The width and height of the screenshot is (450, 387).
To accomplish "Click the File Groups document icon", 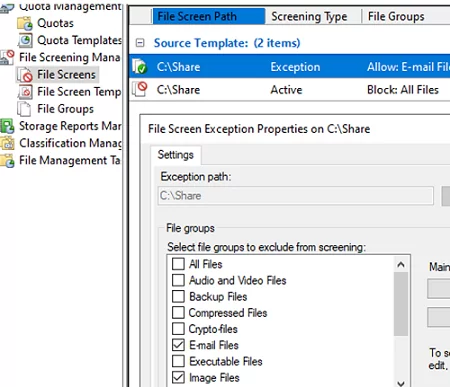I will (24, 109).
